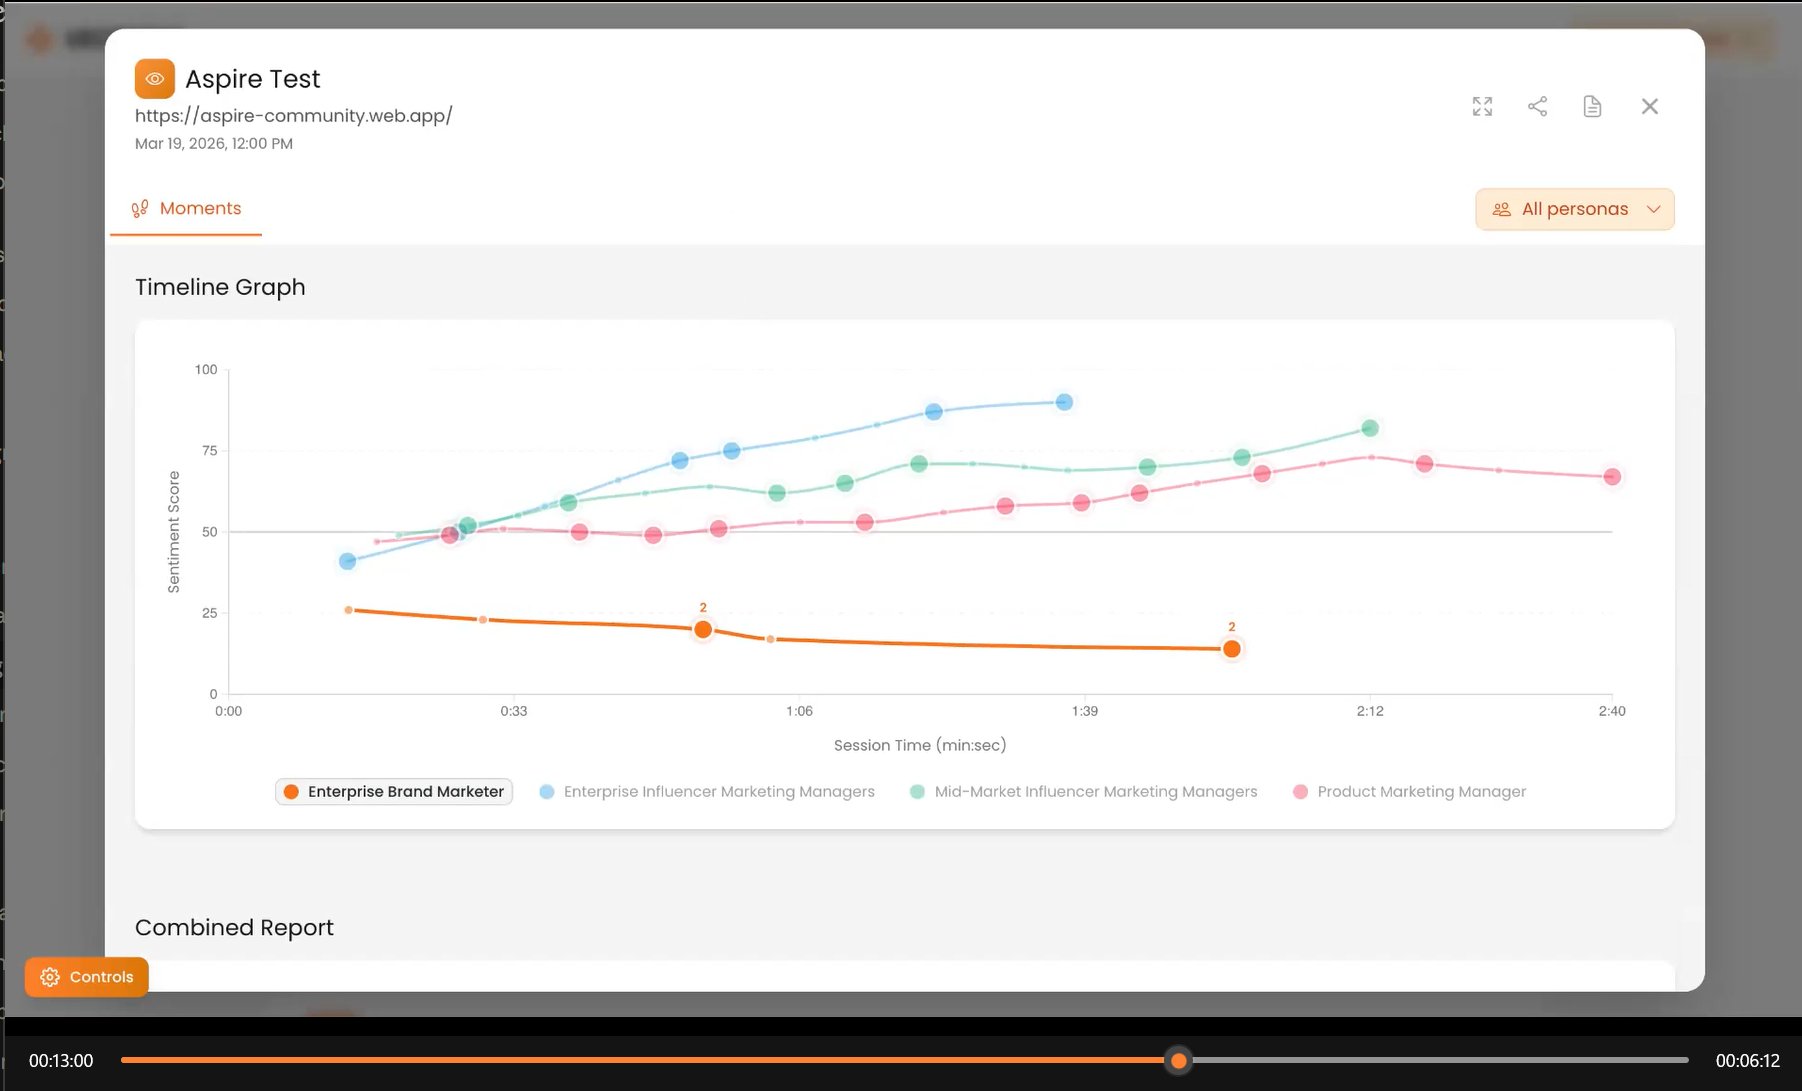1802x1091 pixels.
Task: Click the personas people icon
Action: click(x=1501, y=209)
